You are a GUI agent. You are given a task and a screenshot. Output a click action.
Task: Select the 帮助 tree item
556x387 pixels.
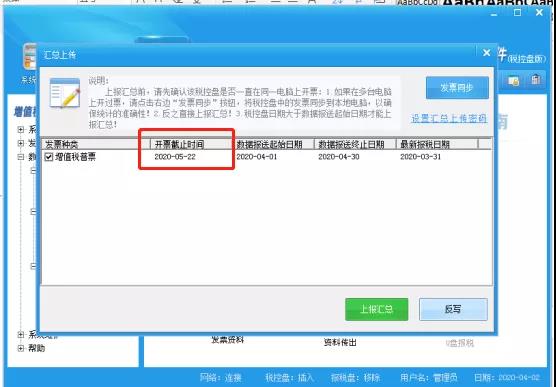click(37, 348)
